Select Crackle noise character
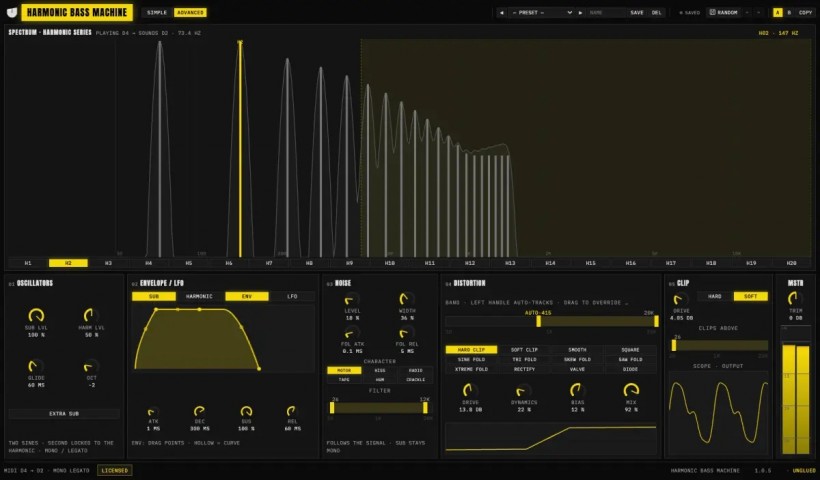 click(415, 380)
